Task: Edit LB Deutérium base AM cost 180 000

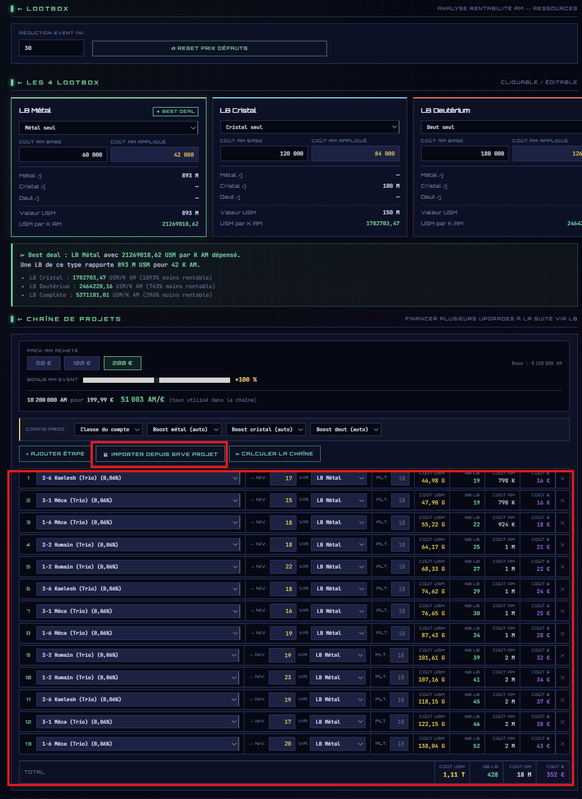Action: 465,153
